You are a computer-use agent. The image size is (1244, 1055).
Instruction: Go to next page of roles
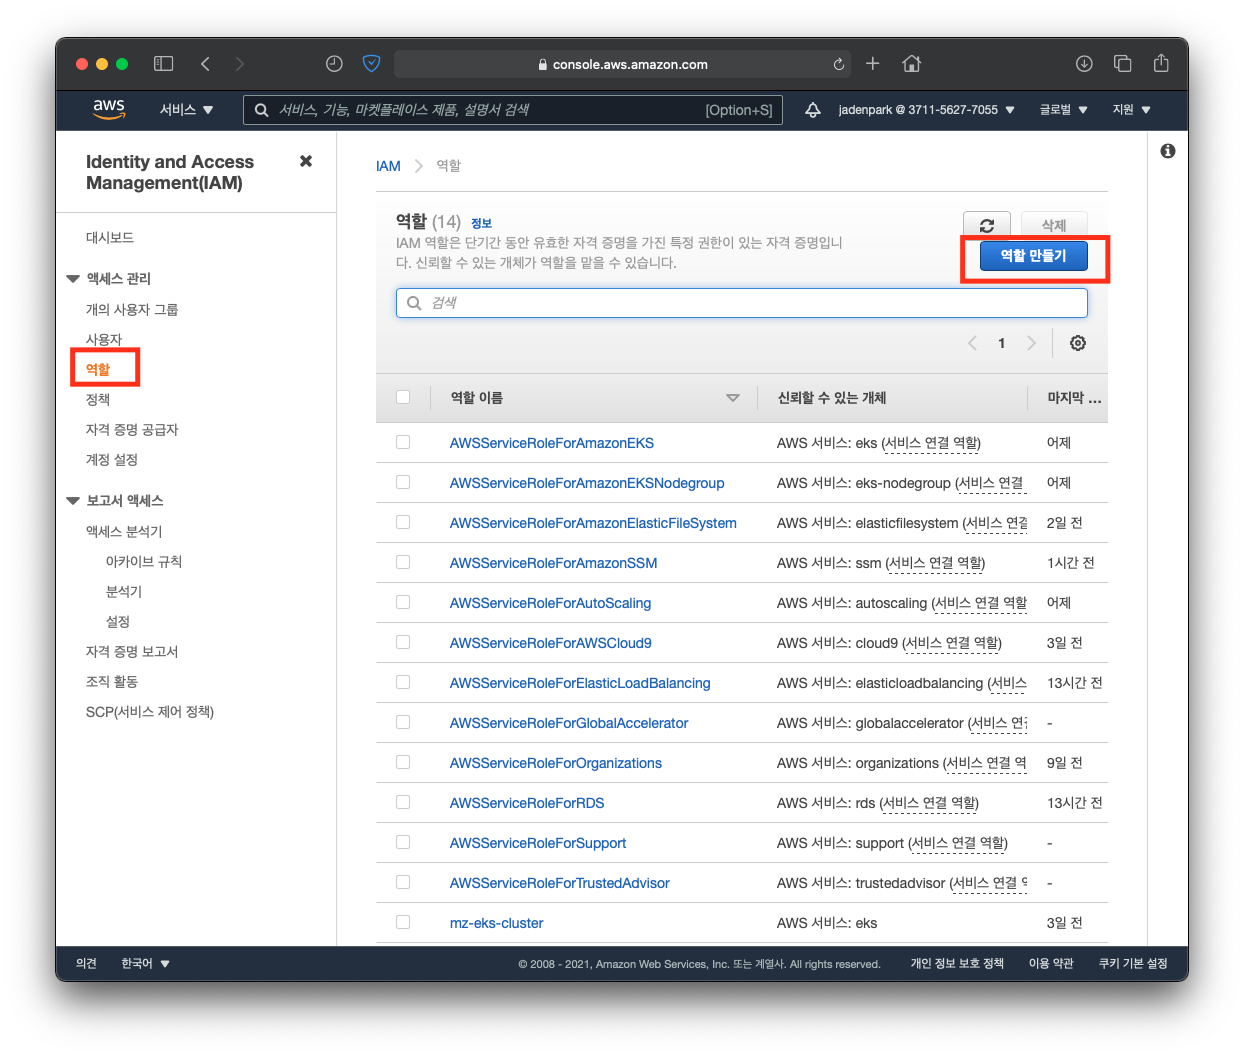(x=1032, y=343)
